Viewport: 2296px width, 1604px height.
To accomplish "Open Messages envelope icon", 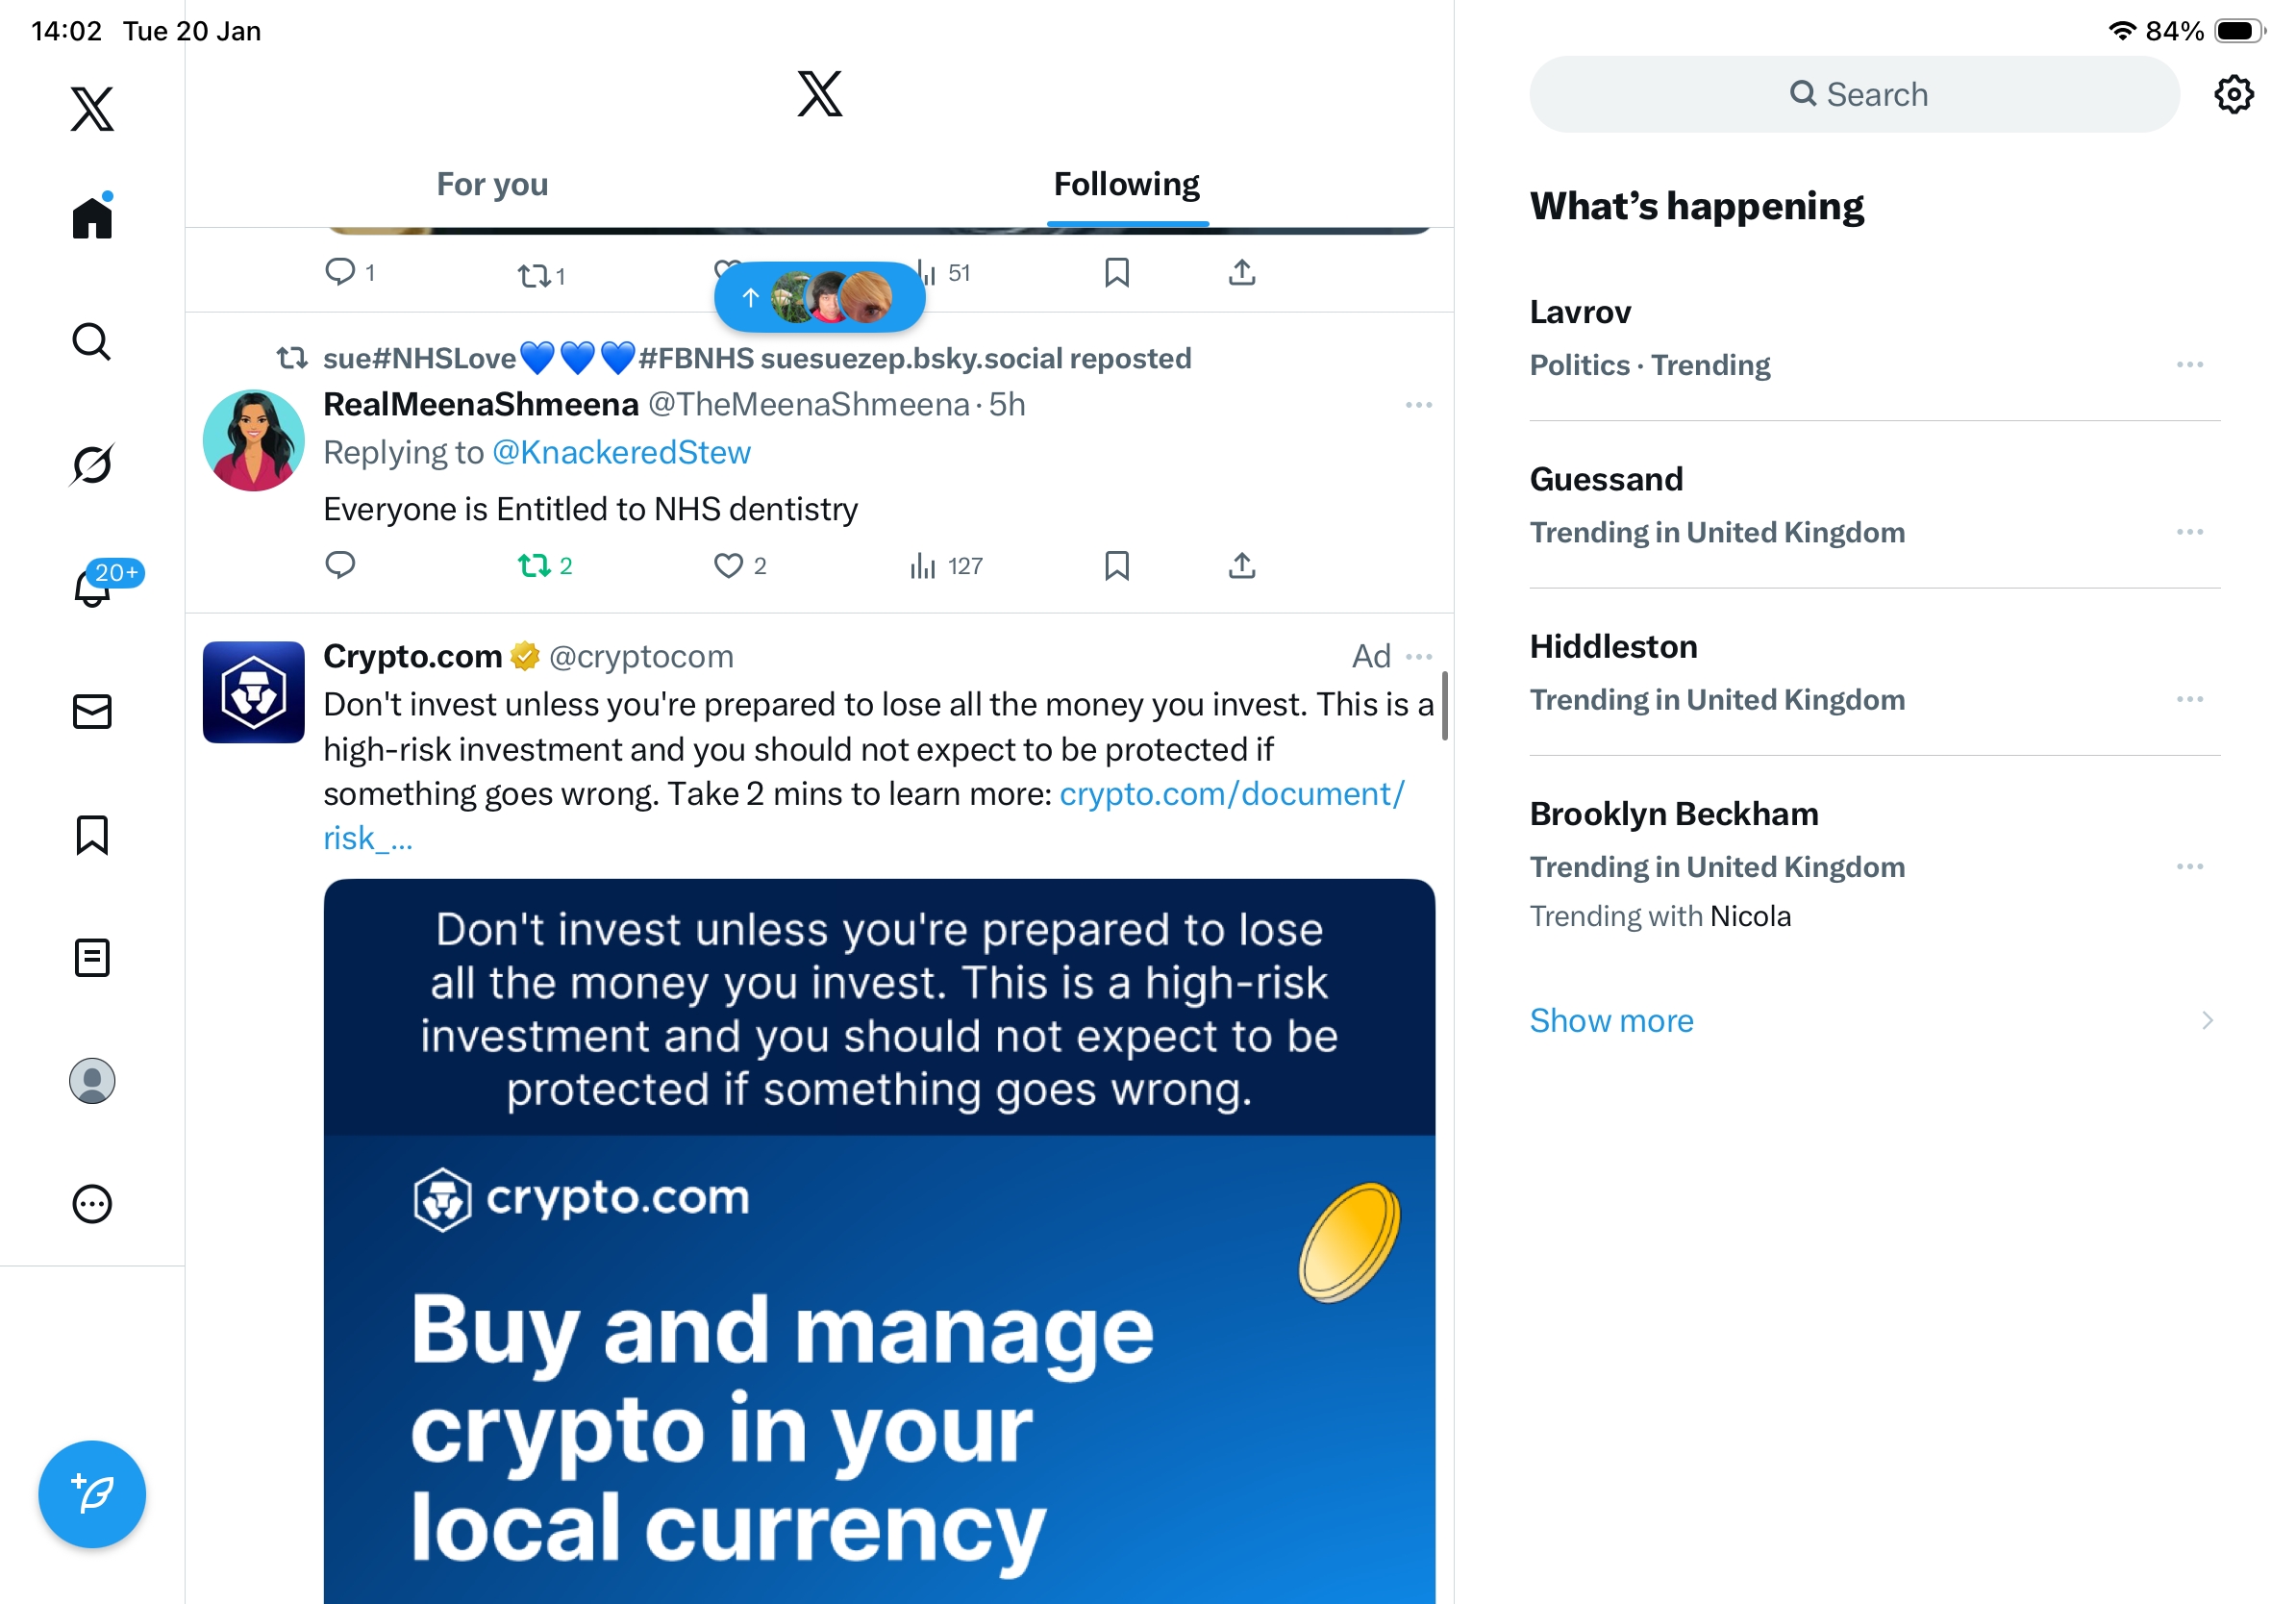I will coord(92,711).
